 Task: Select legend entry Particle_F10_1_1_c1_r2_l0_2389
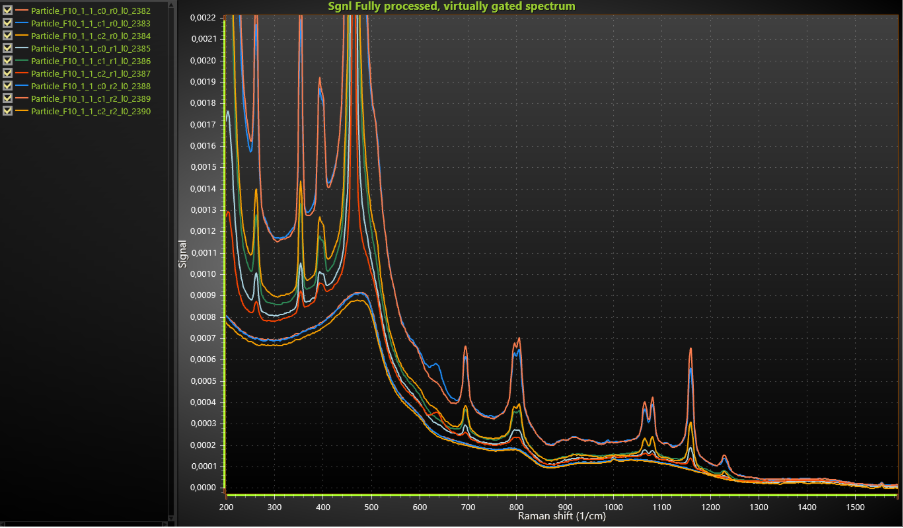pyautogui.click(x=90, y=98)
